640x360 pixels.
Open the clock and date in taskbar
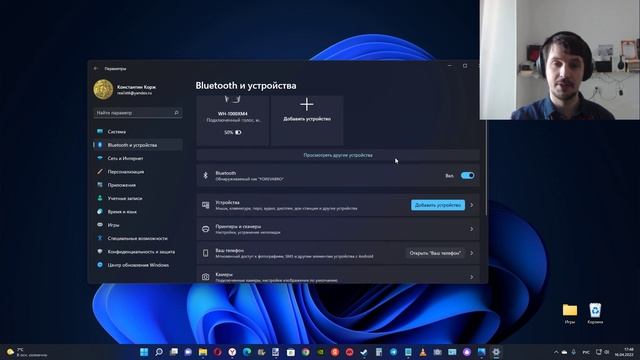(x=624, y=352)
